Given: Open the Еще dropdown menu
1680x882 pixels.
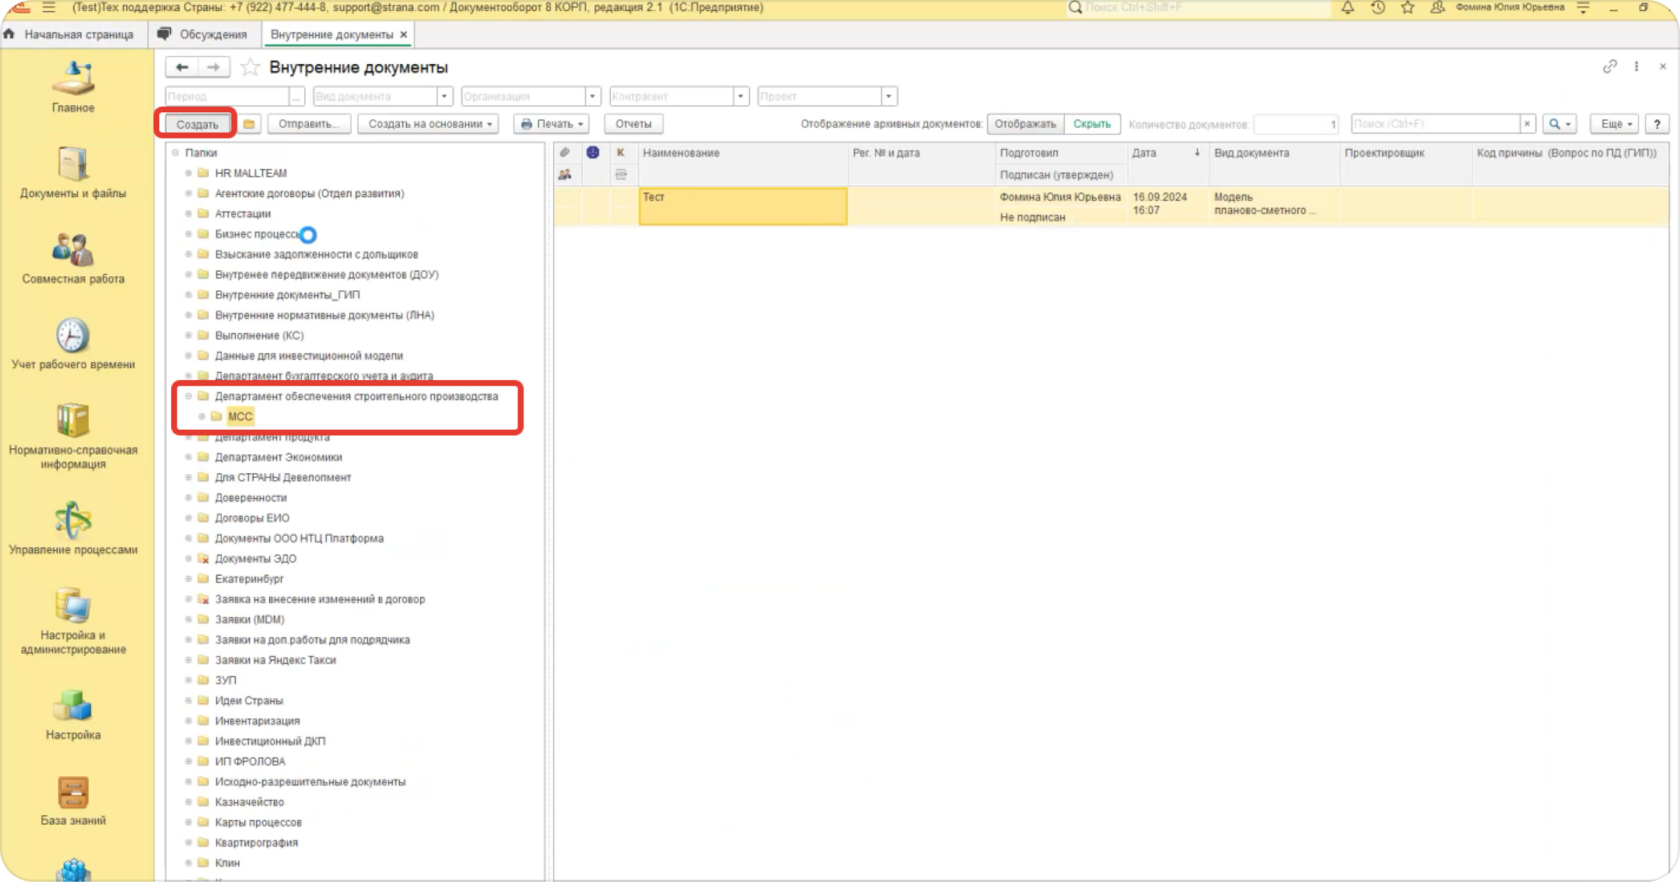Looking at the screenshot, I should 1616,124.
